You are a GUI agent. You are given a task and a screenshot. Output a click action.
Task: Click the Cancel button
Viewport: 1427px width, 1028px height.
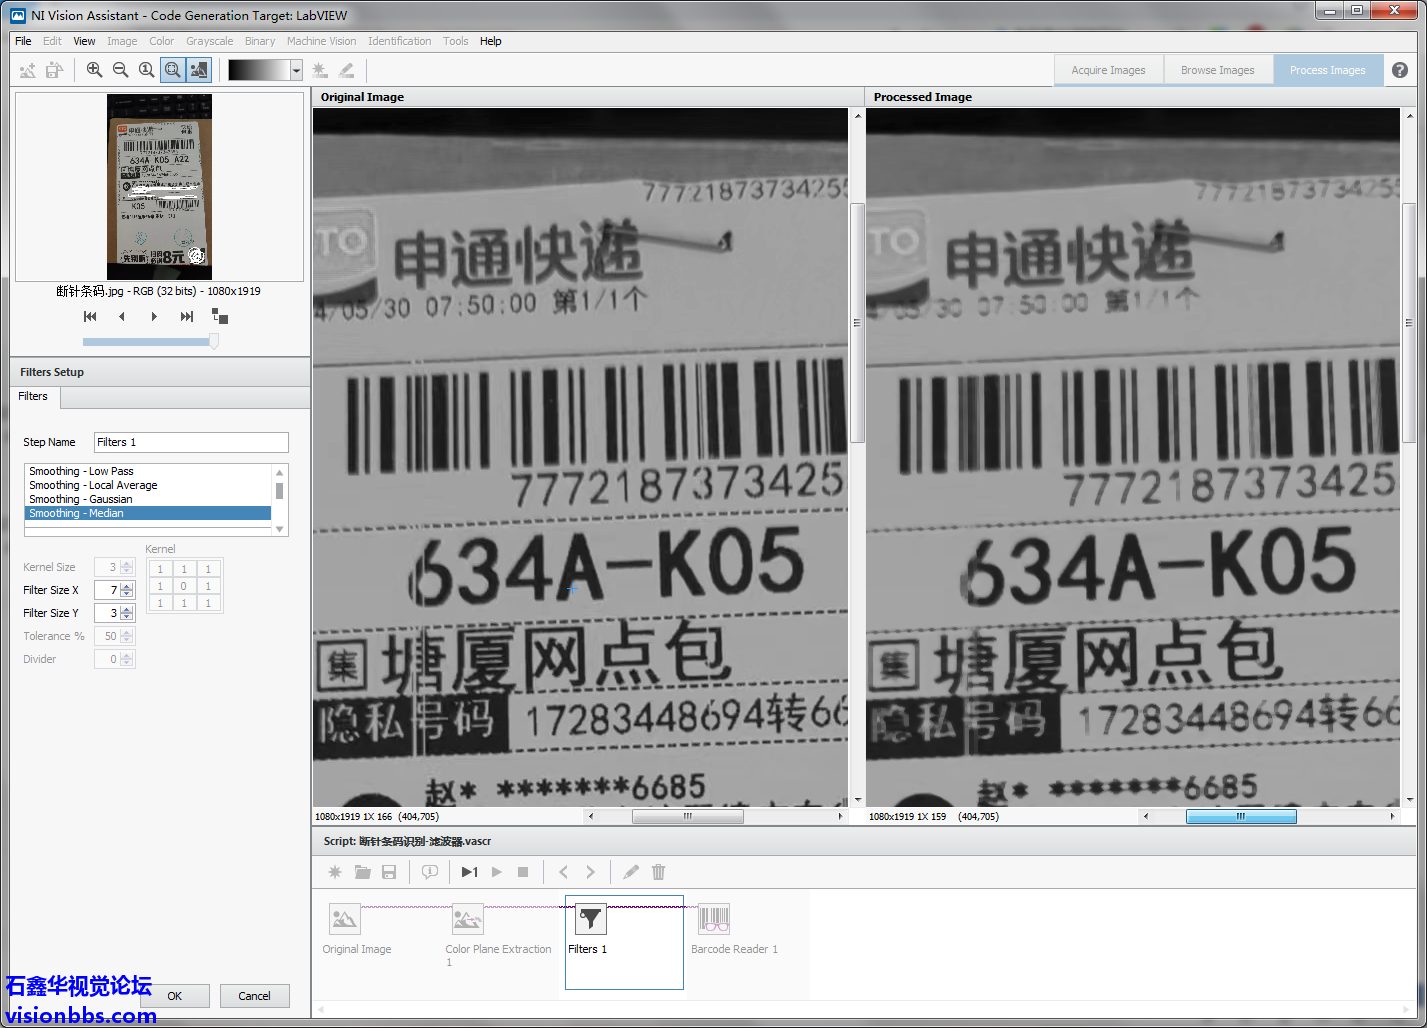254,996
